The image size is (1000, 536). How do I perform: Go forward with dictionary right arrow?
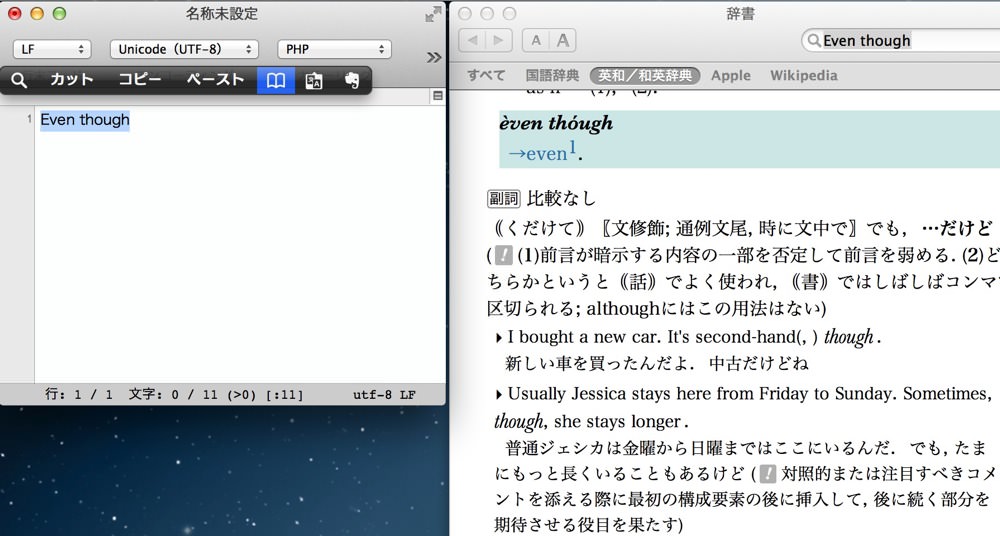(x=499, y=40)
